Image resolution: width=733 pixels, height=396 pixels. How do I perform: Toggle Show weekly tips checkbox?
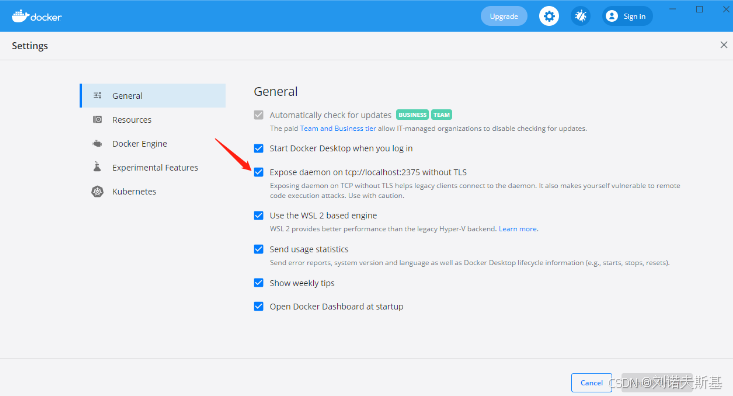tap(259, 283)
